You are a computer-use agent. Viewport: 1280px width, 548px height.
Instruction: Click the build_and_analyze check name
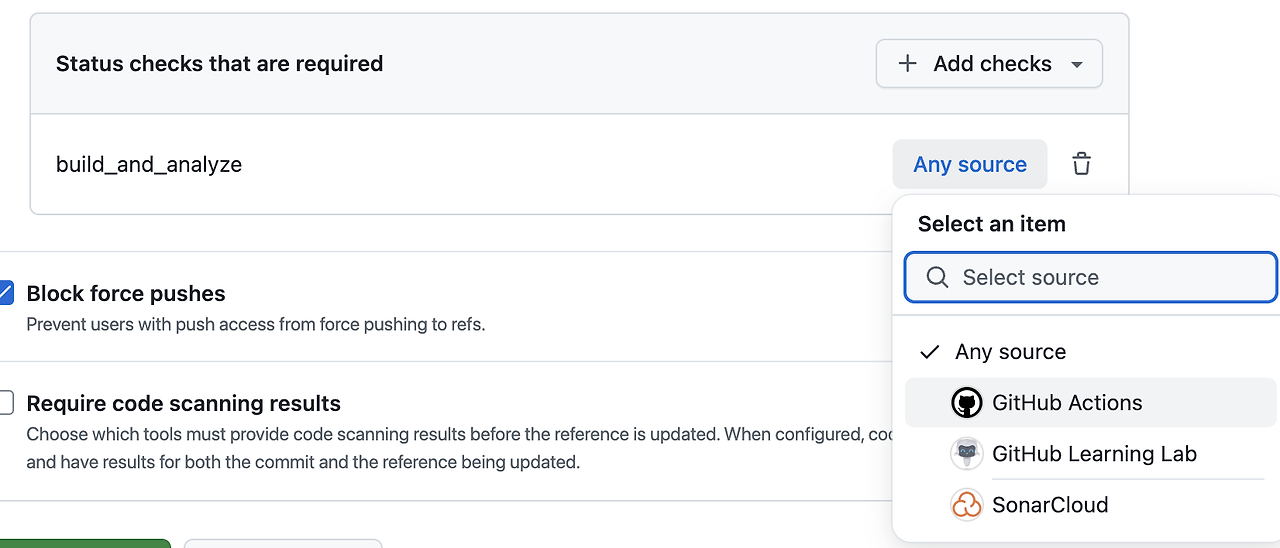[149, 165]
